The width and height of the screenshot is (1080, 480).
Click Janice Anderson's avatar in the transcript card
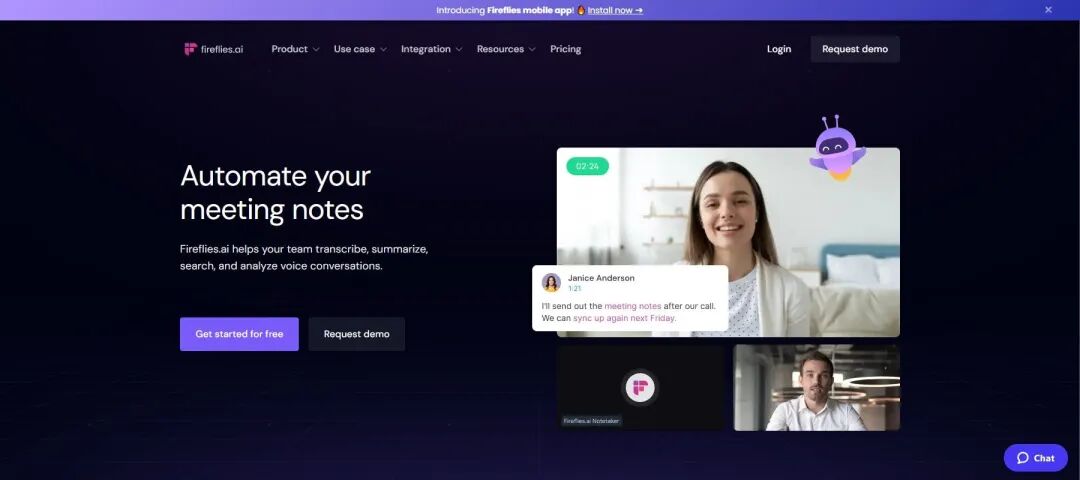[x=551, y=282]
